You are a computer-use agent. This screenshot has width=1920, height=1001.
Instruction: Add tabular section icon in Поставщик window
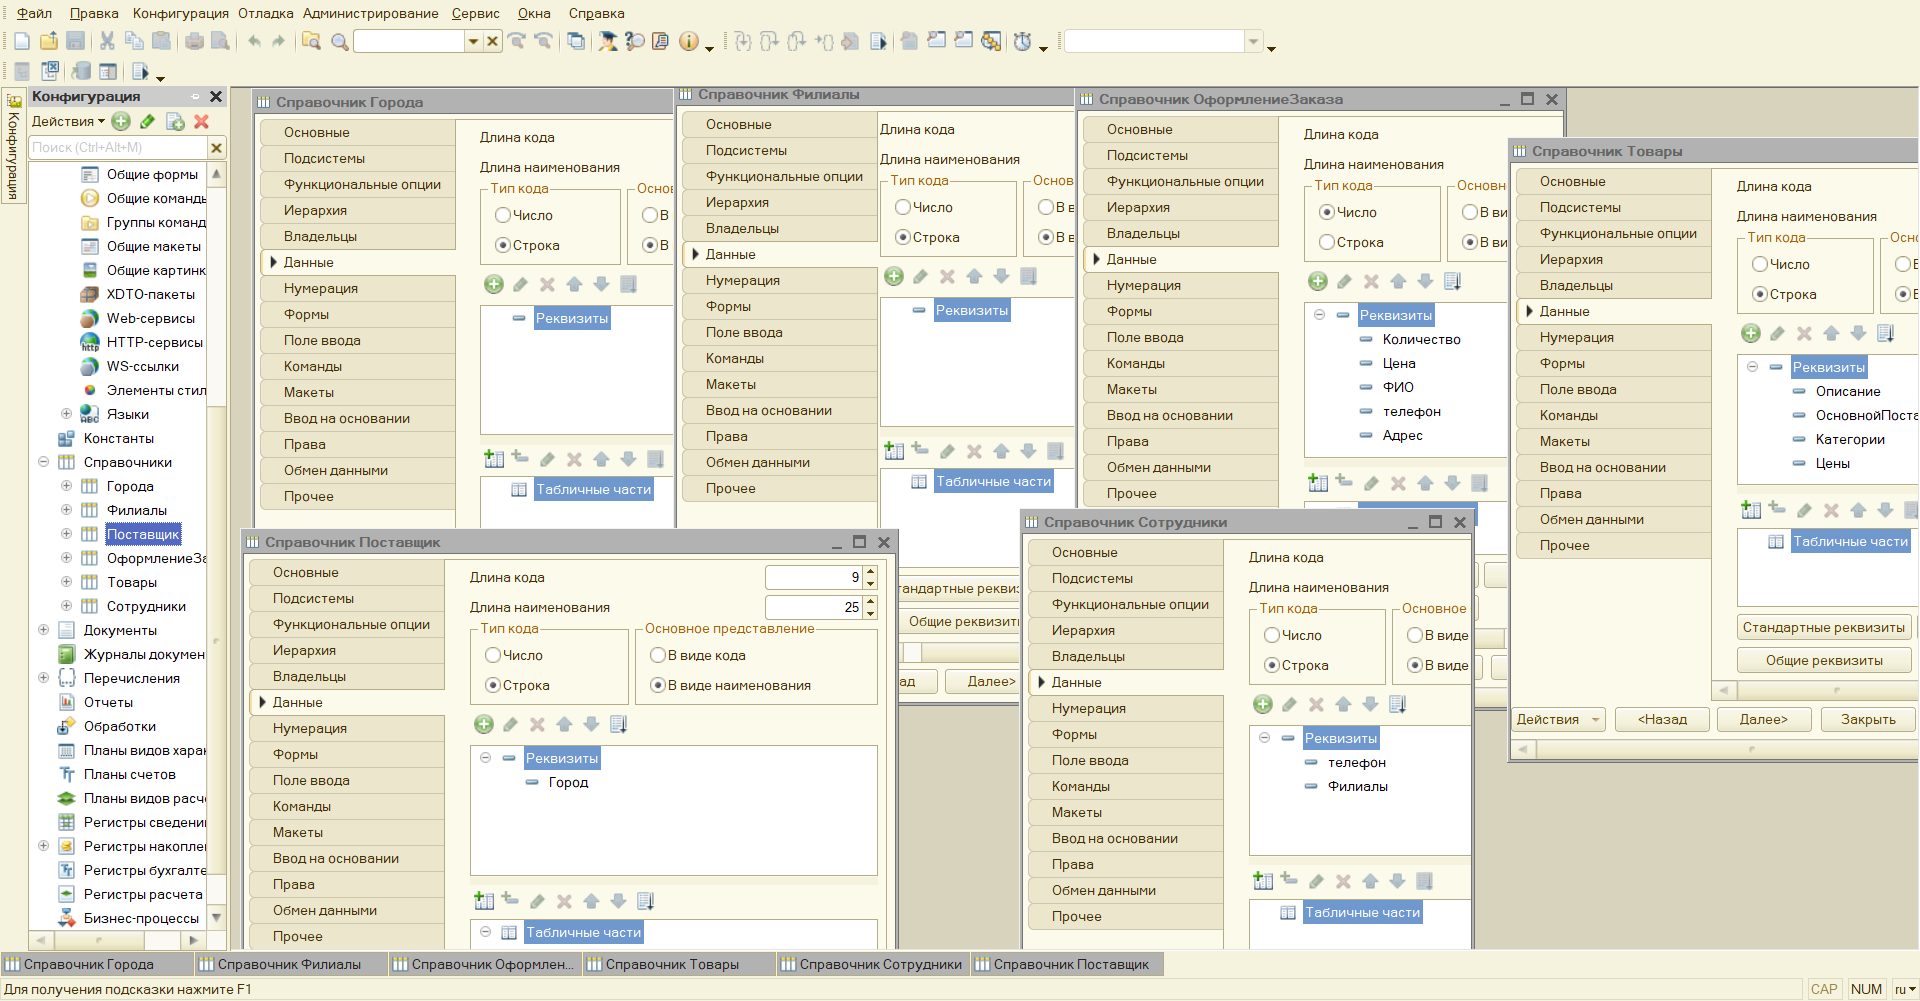click(x=484, y=900)
